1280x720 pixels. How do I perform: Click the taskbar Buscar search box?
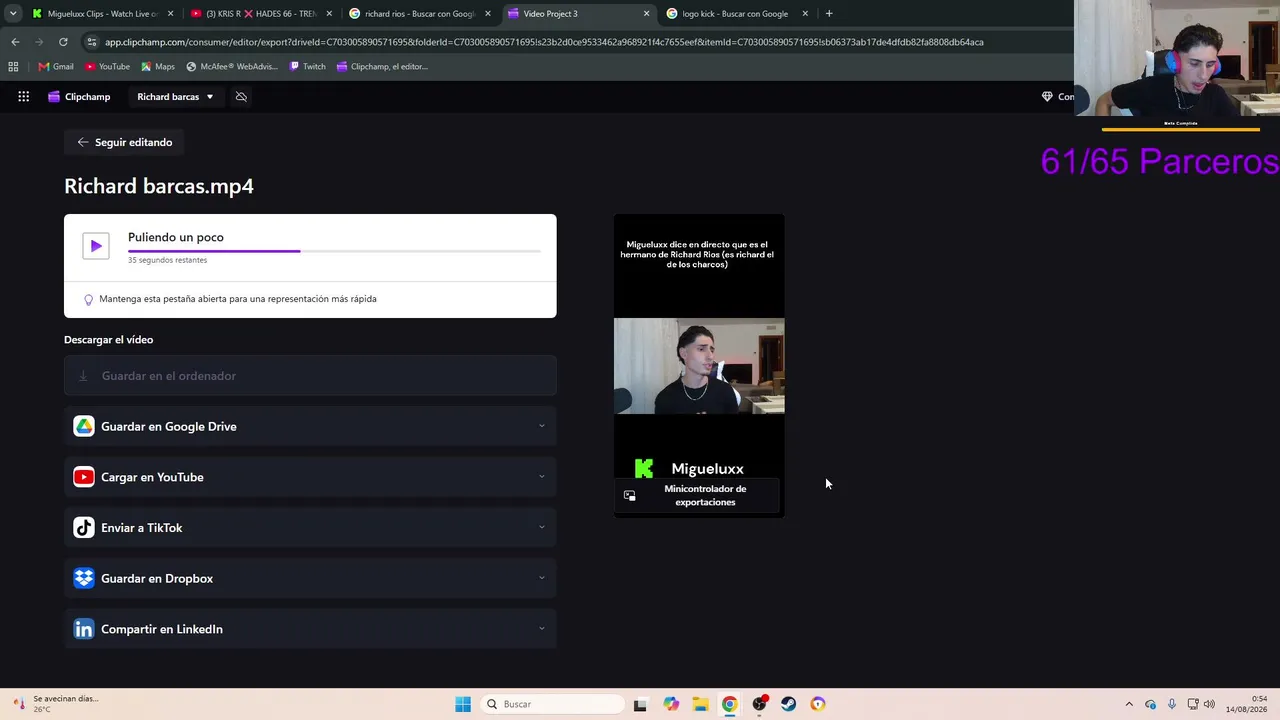[552, 704]
